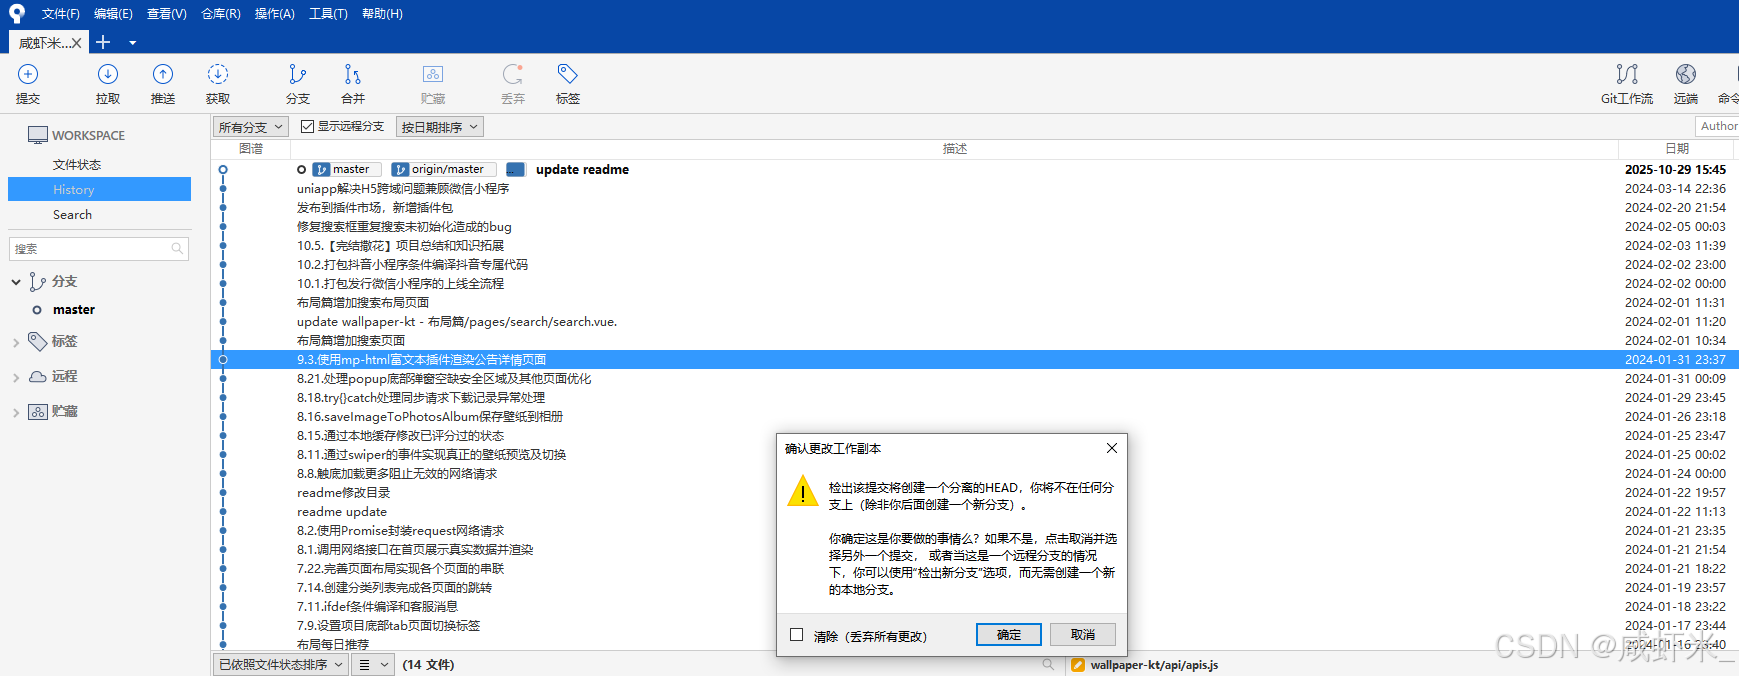Open the 仓库(R) menu

click(221, 14)
